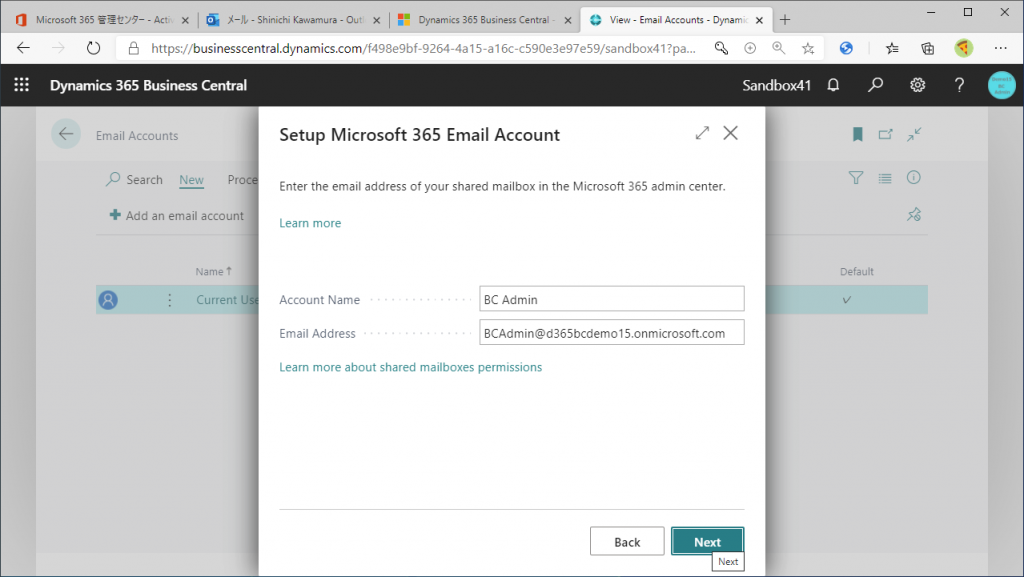Close the Setup Microsoft 365 Email Account dialog
This screenshot has width=1024, height=577.
(731, 133)
